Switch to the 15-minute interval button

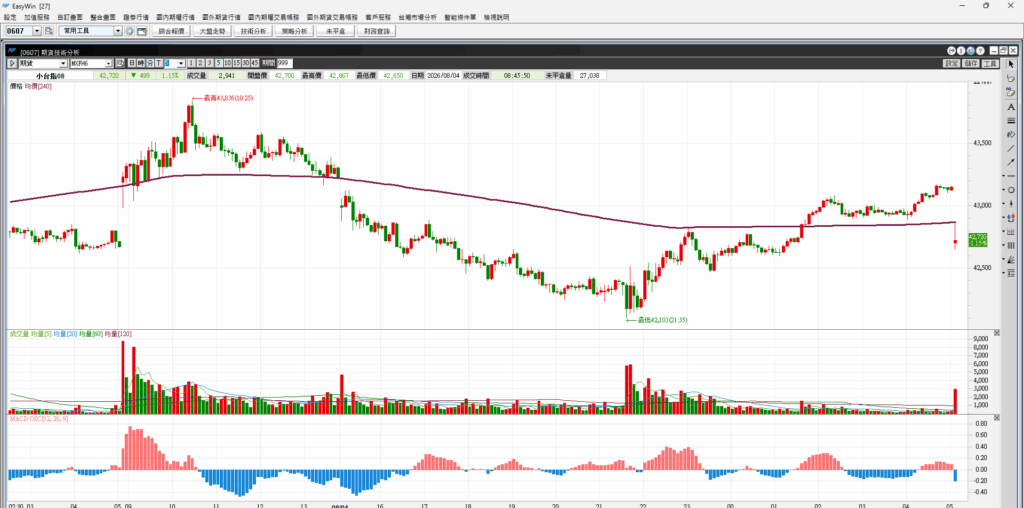(236, 63)
